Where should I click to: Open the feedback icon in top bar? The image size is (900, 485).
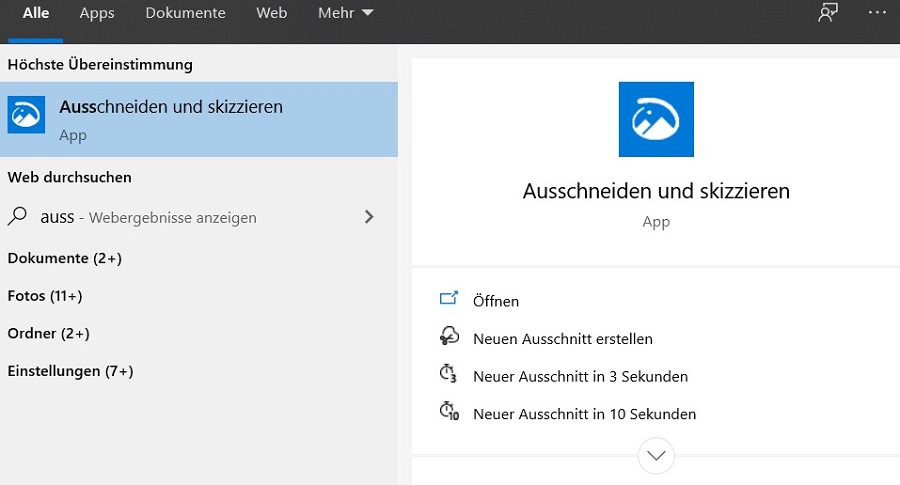coord(827,13)
